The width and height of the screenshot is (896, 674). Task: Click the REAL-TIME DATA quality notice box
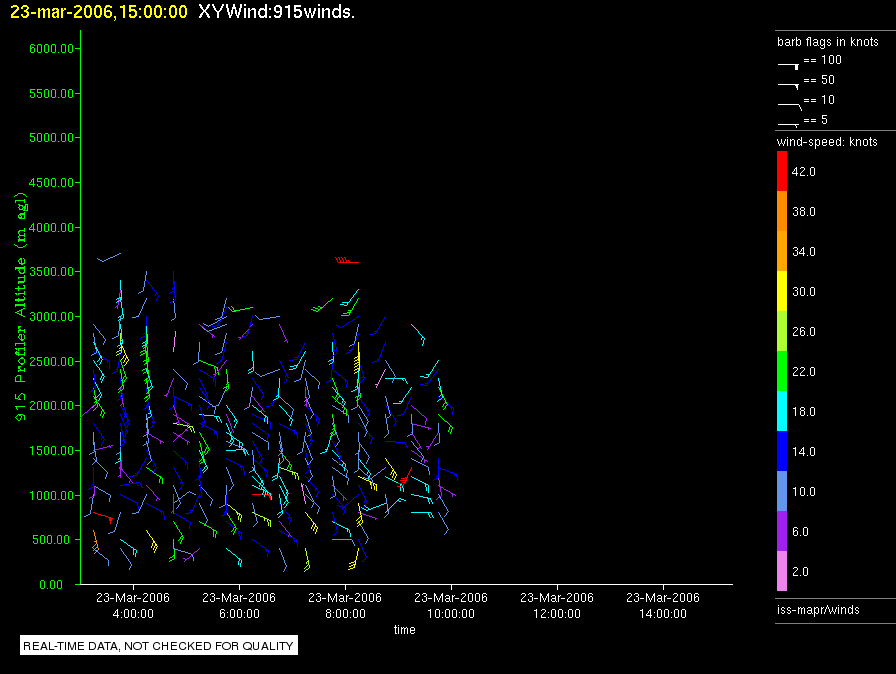(159, 646)
